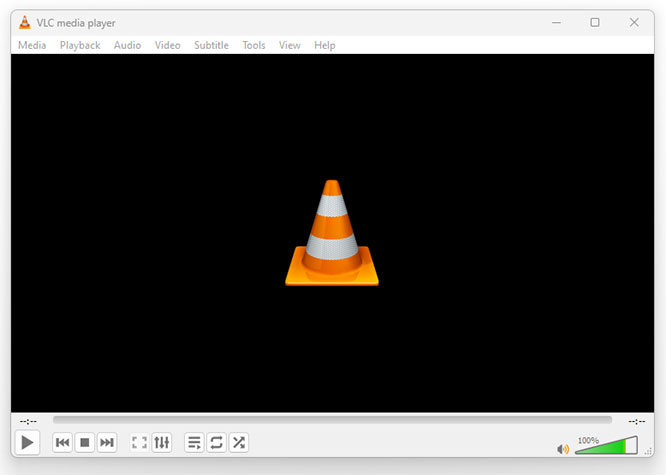
Task: Open the Playback menu
Action: click(x=80, y=45)
